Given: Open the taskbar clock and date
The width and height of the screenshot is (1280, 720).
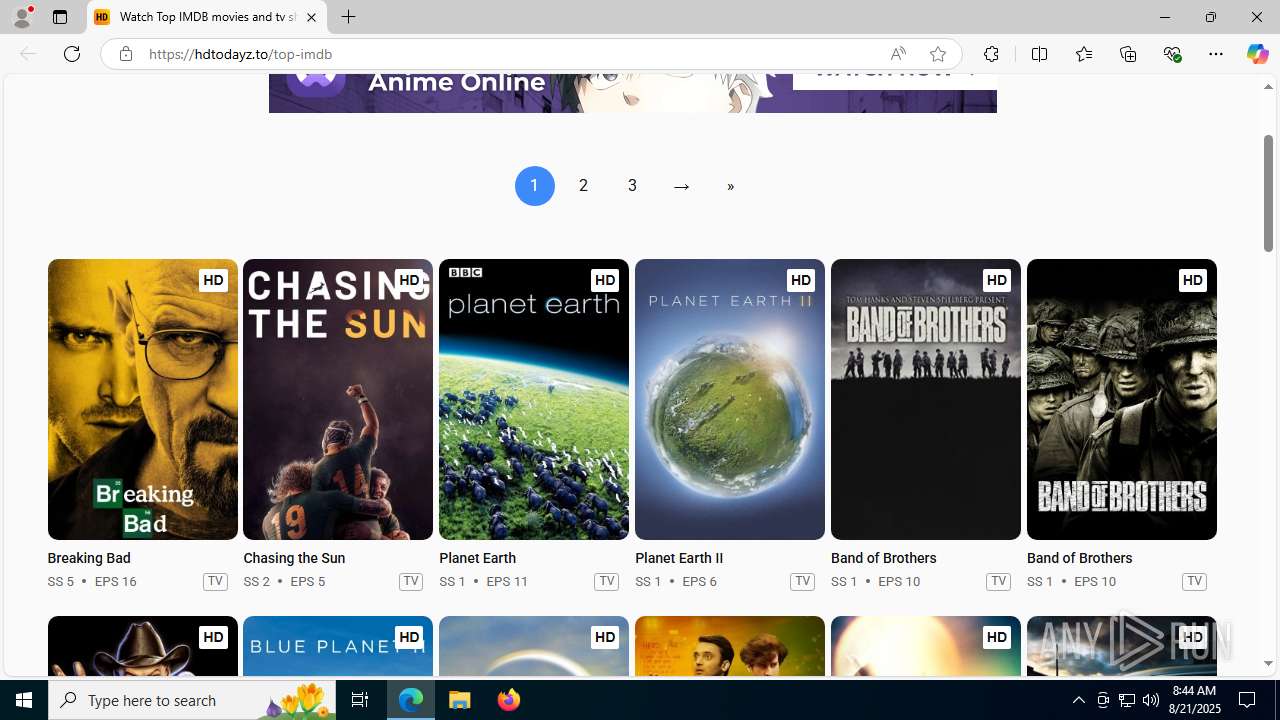Looking at the screenshot, I should point(1194,700).
